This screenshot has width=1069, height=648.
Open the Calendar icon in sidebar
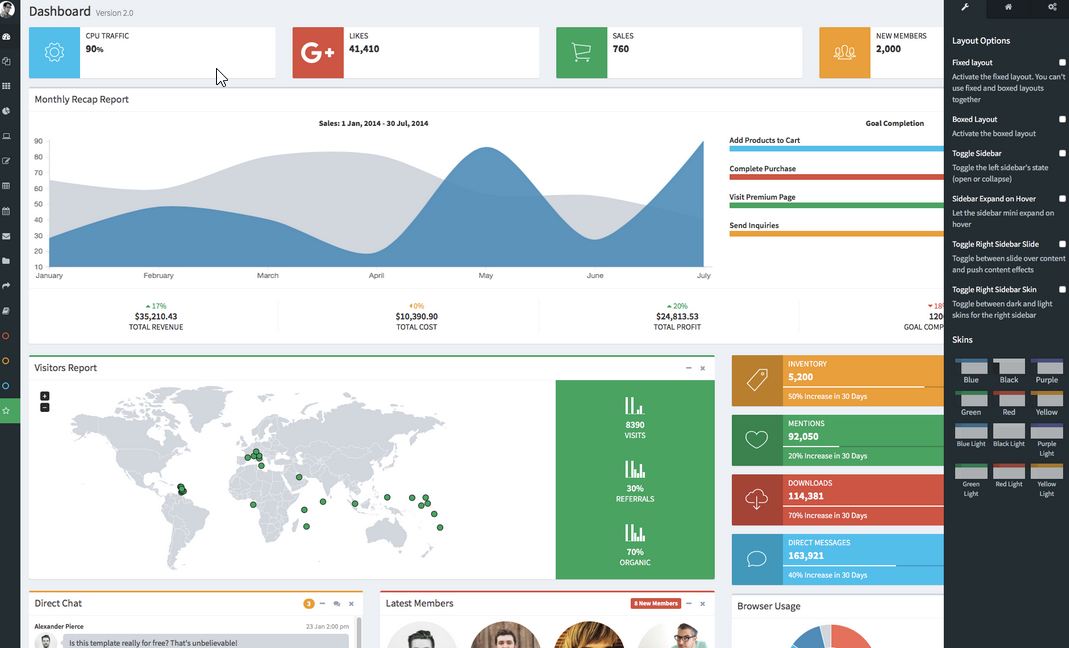point(6,211)
